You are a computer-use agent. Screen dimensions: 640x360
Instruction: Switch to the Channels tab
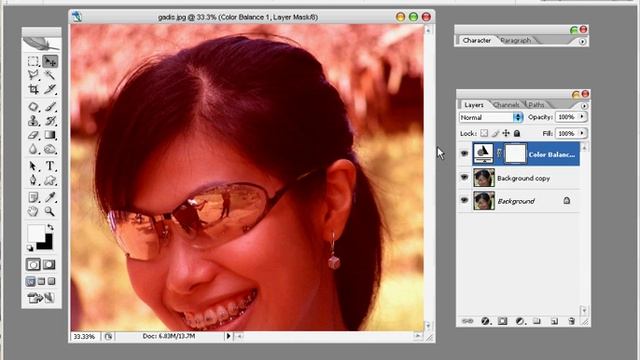click(506, 105)
